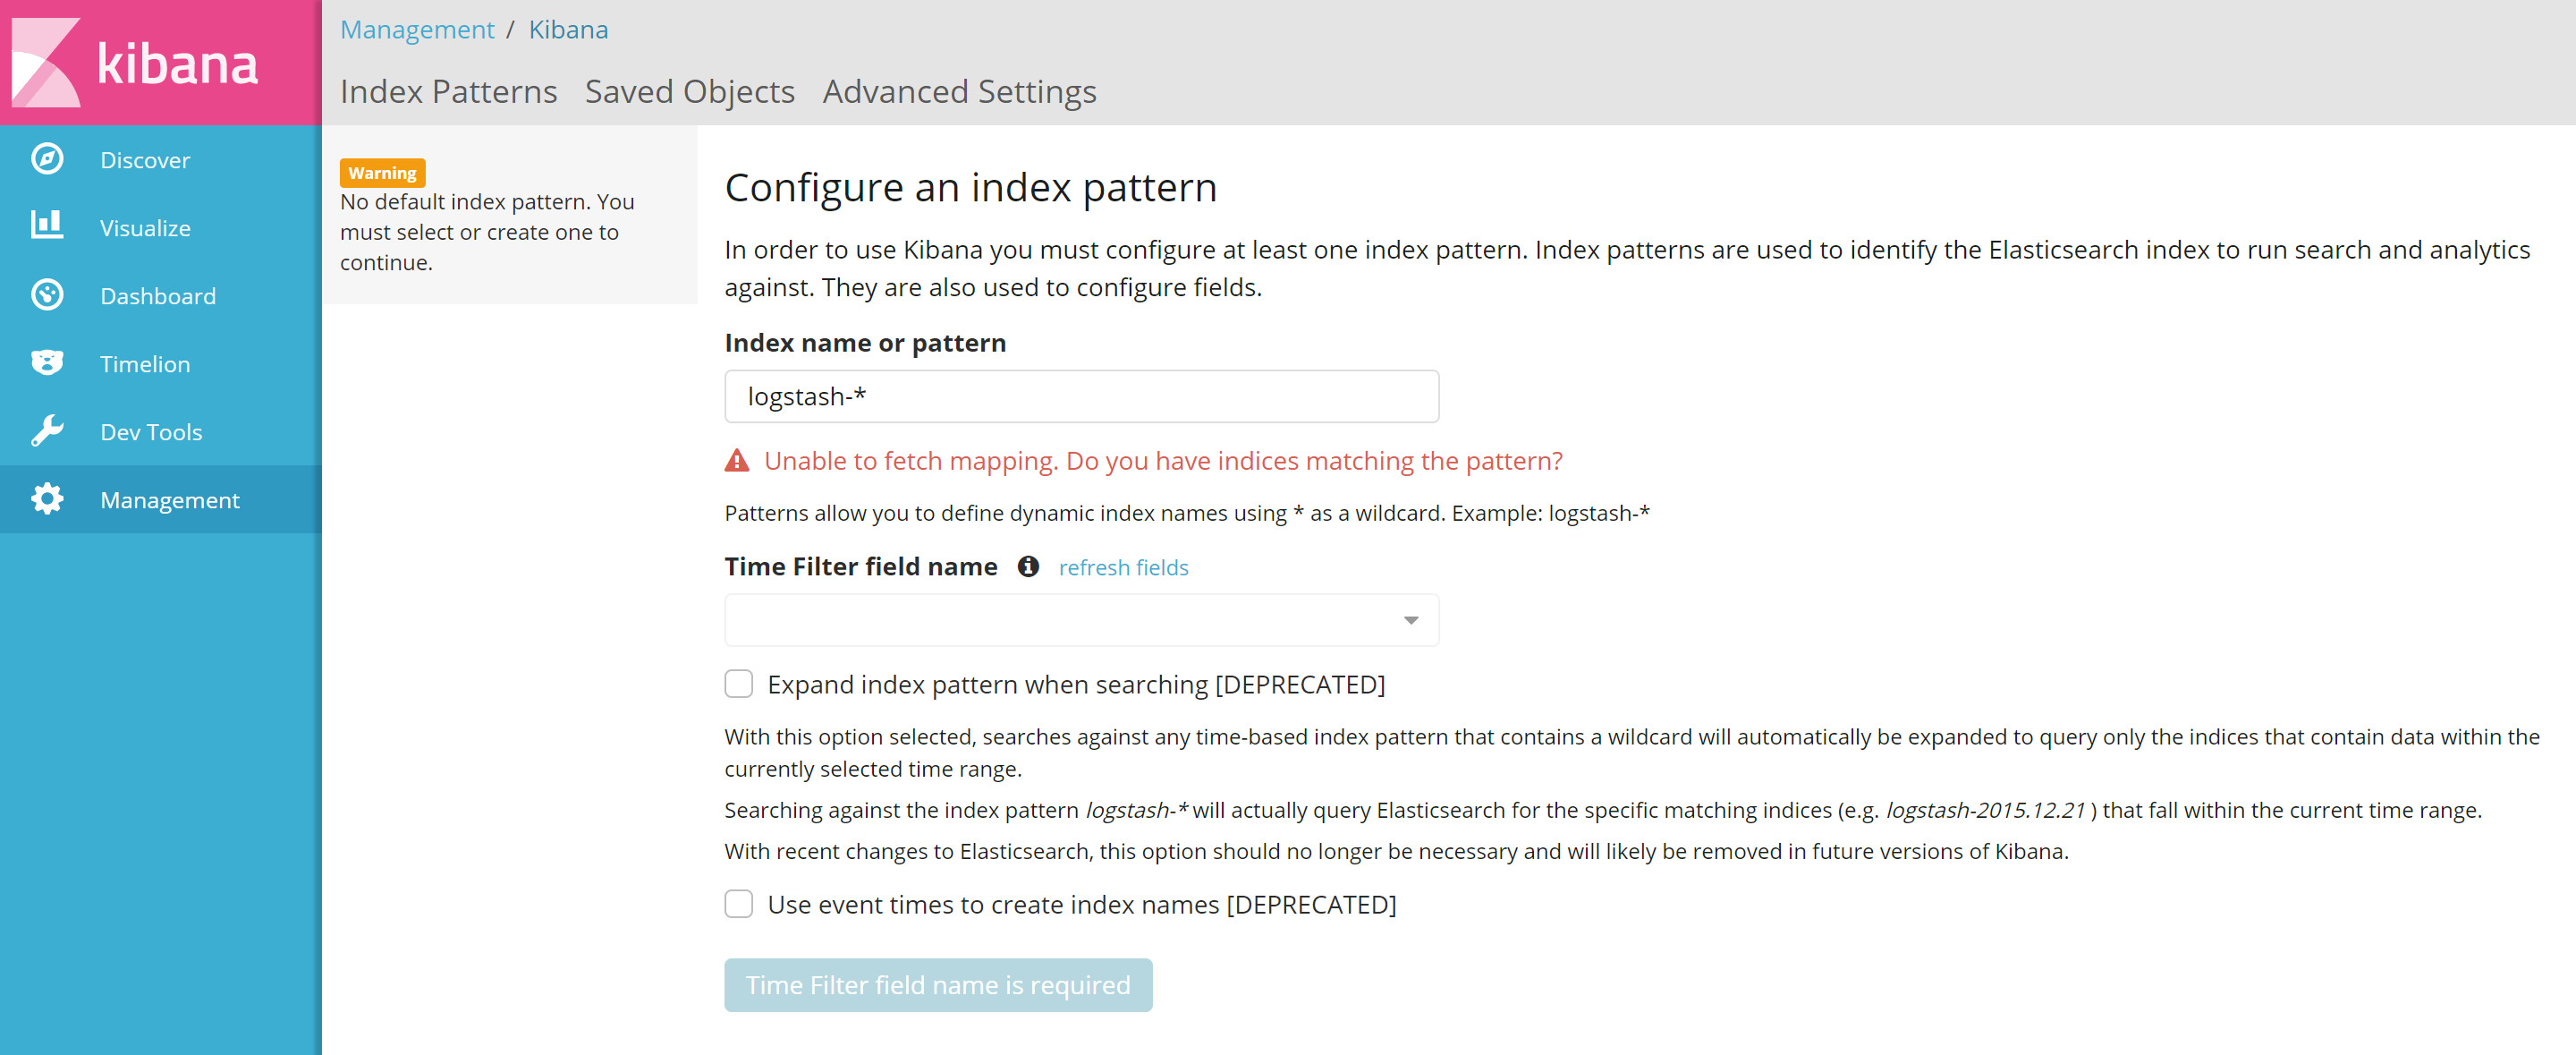Viewport: 2576px width, 1055px height.
Task: Open the Management breadcrumb link
Action: (417, 29)
